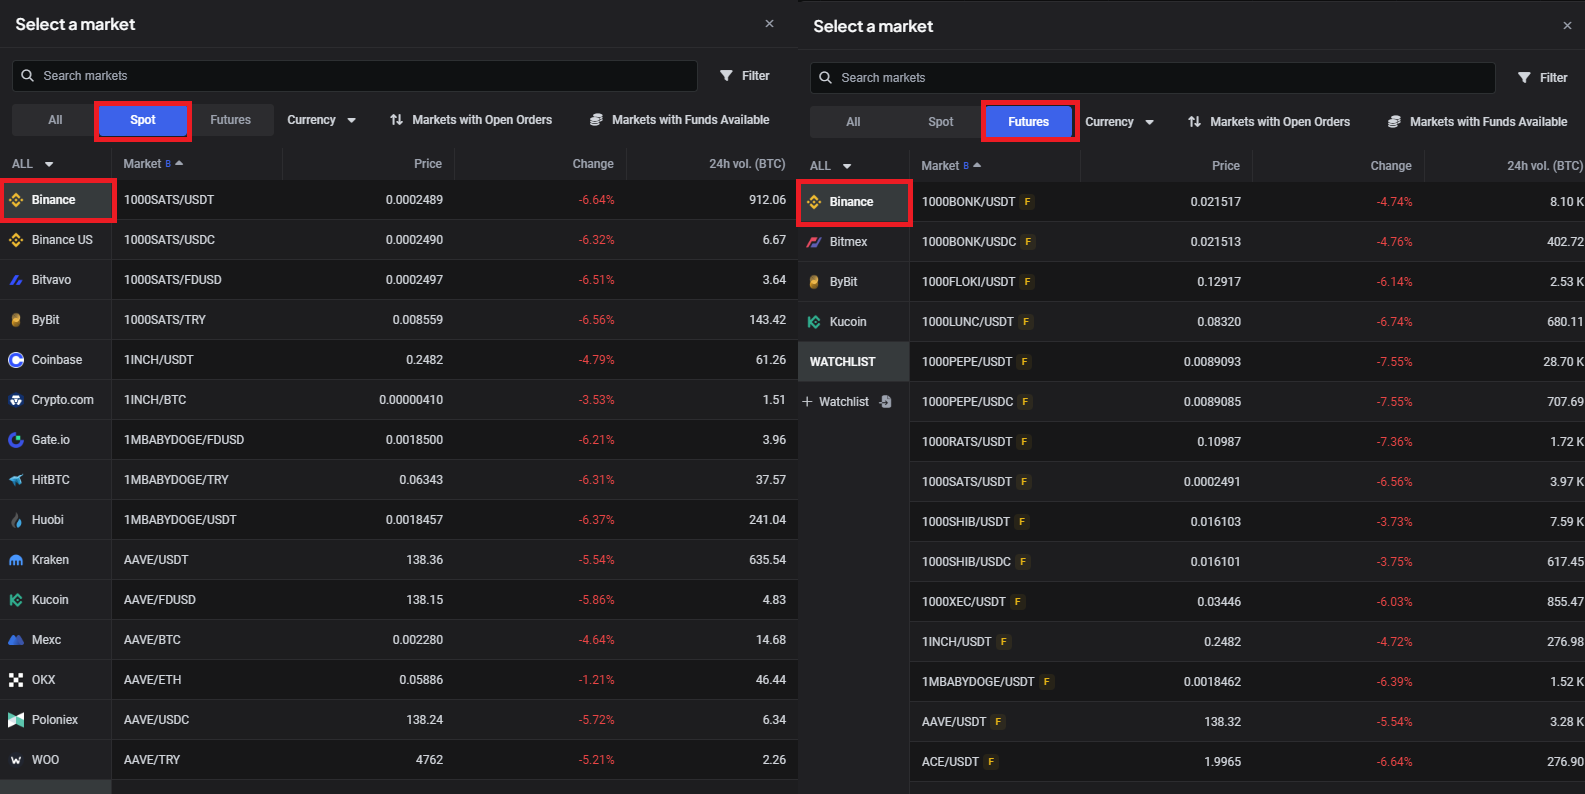Select Kucoin exchange in right panel
1585x794 pixels.
click(x=853, y=322)
